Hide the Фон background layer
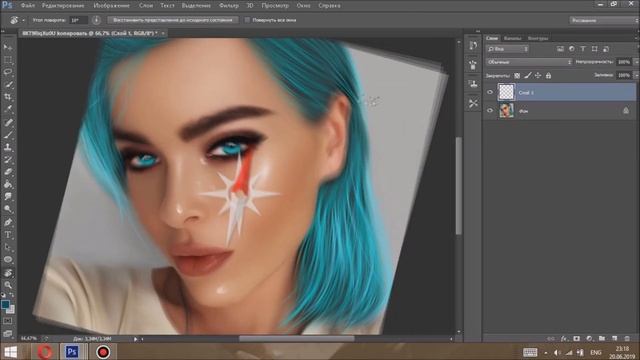 (490, 111)
